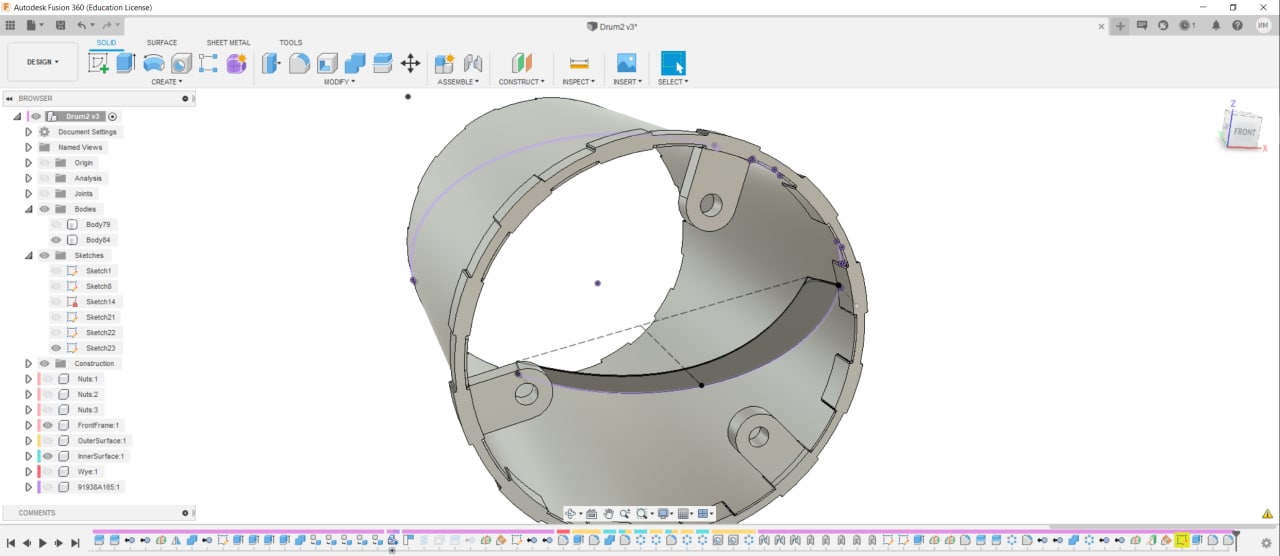Select the Extrude tool
Screen dimensions: 1280x556
125,63
